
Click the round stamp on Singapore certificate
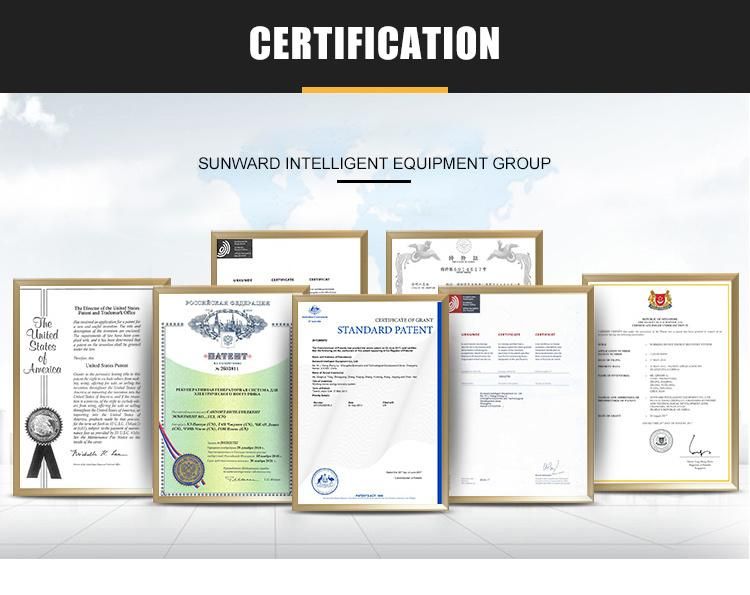(661, 441)
